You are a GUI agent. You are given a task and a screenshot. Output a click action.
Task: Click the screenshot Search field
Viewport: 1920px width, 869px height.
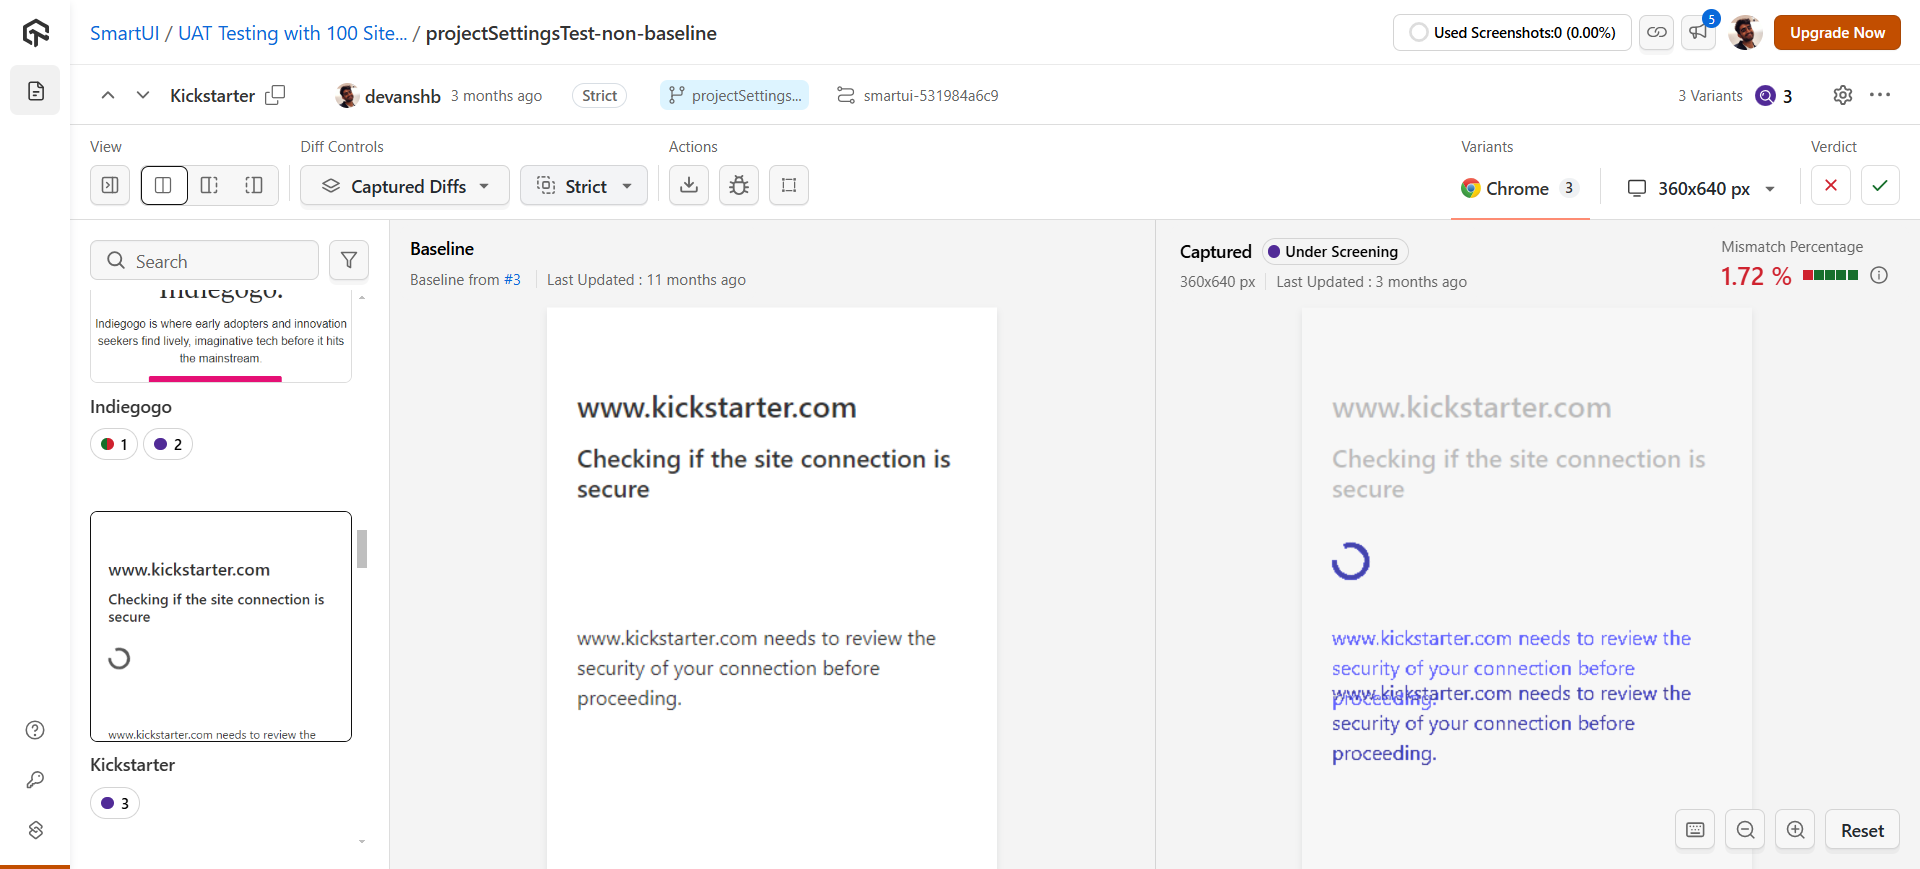(205, 261)
